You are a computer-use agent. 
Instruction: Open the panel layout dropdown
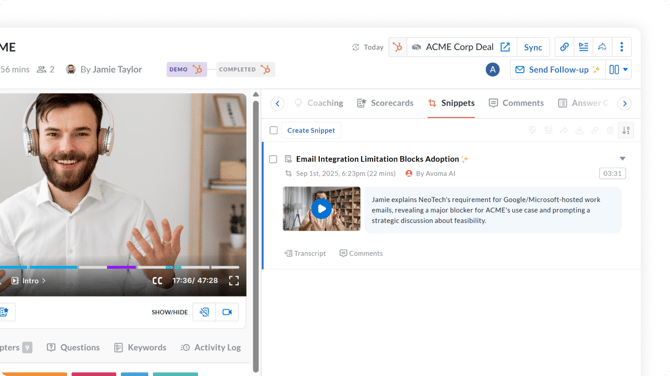618,69
